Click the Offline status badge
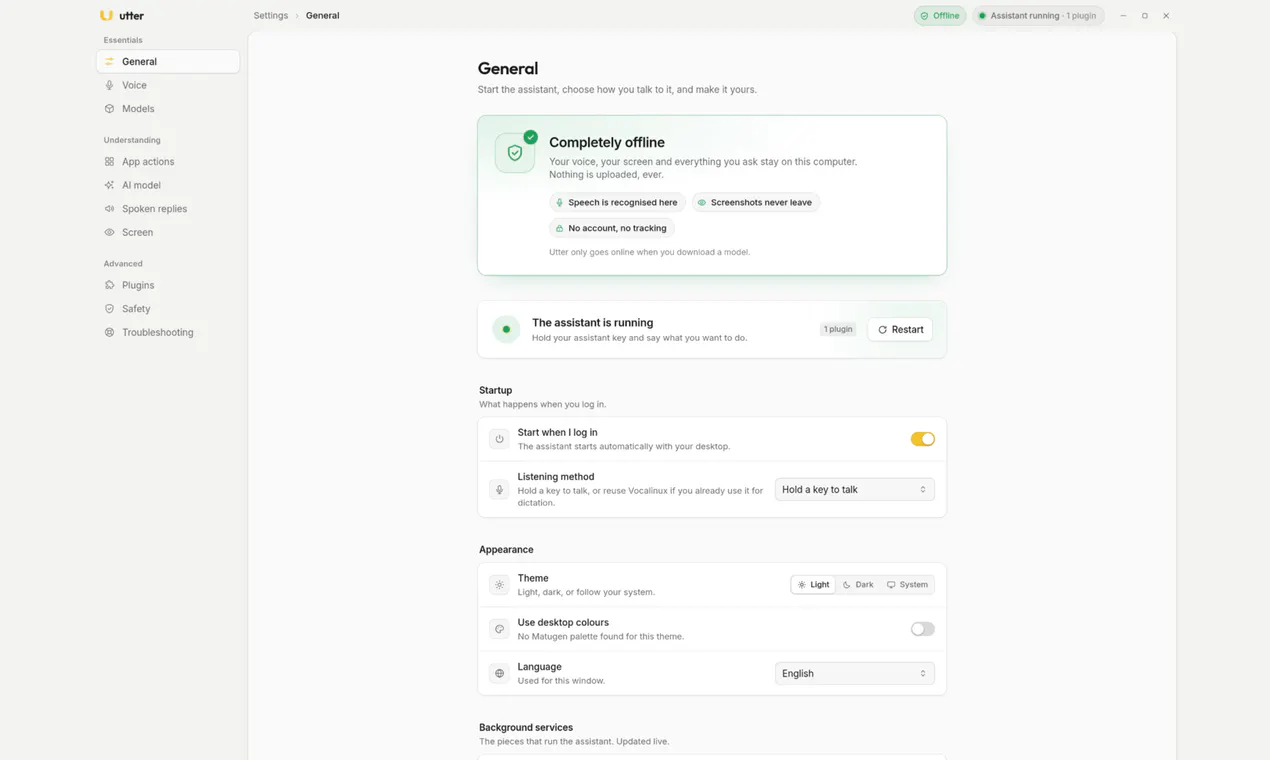 [x=940, y=16]
